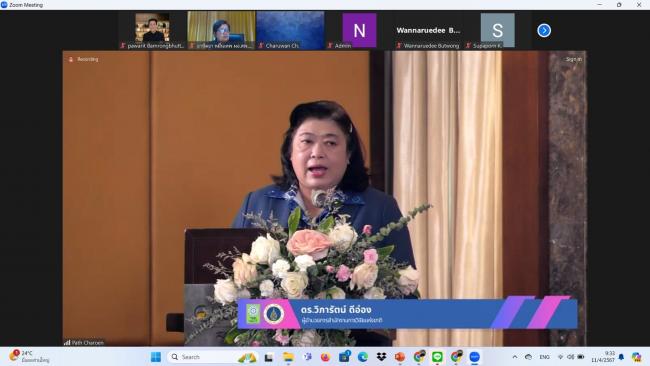The image size is (650, 366).
Task: Show next participants with blue arrow button
Action: click(x=544, y=30)
